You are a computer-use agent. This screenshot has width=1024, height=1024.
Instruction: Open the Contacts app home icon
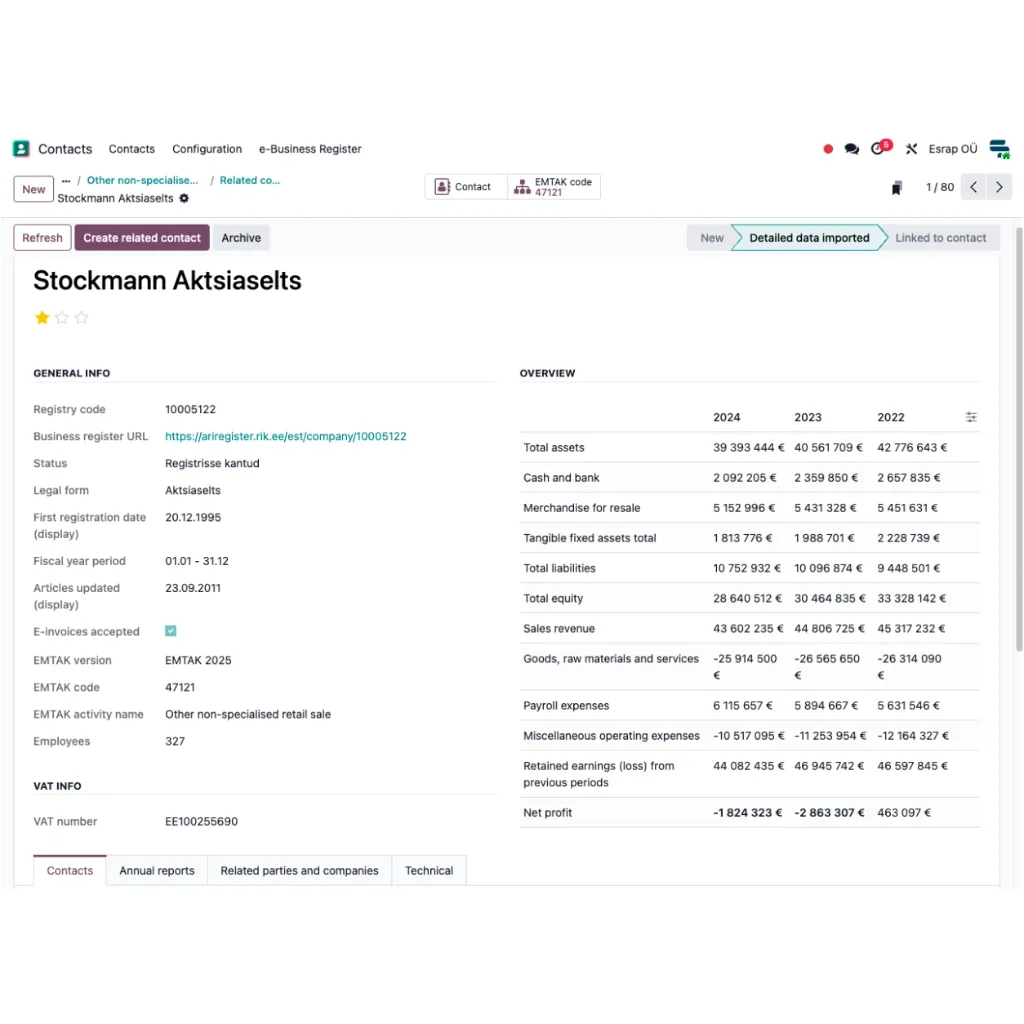tap(21, 149)
